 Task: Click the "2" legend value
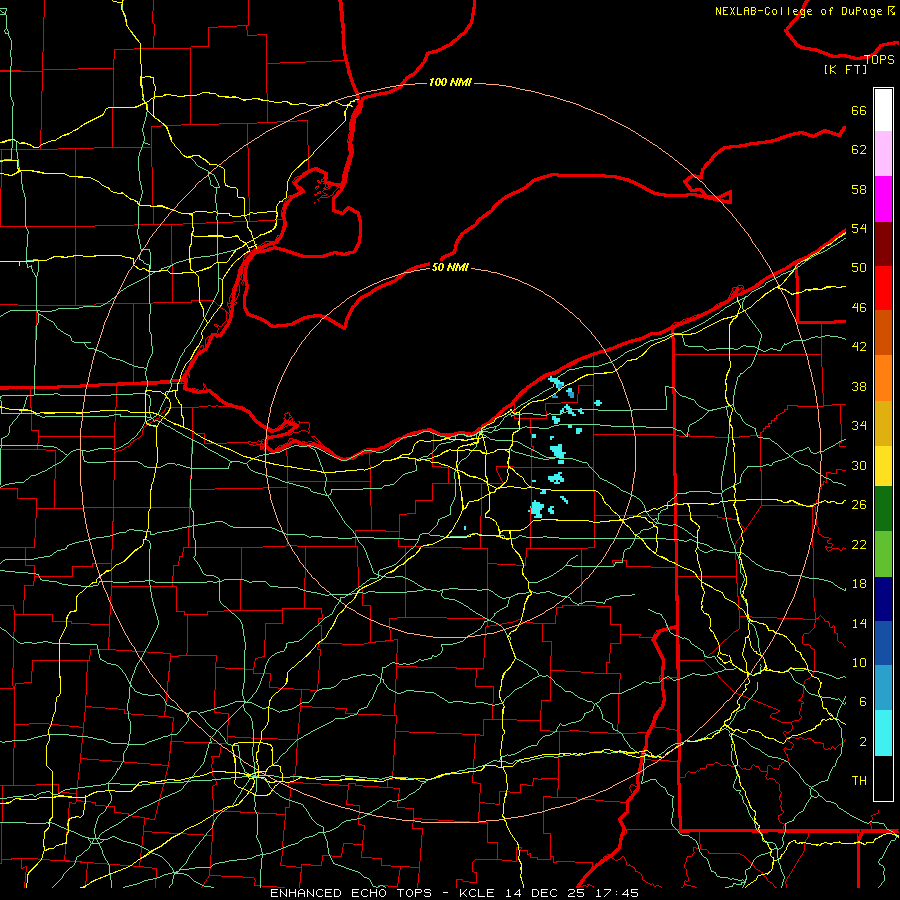pos(863,742)
